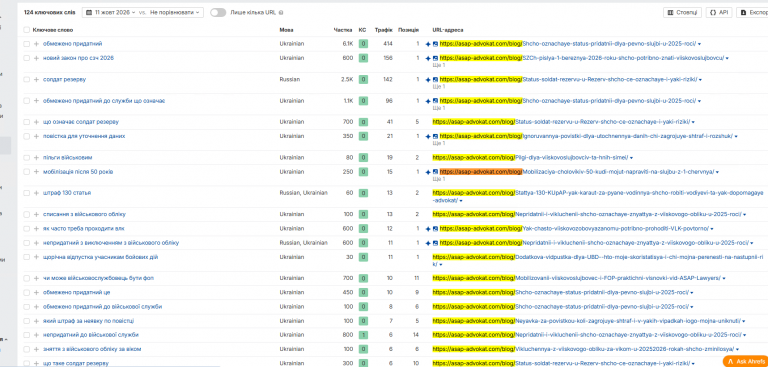Click the sparkle SERP icon in 'повістка для уточнення даних' row
The width and height of the screenshot is (768, 367).
(x=428, y=136)
